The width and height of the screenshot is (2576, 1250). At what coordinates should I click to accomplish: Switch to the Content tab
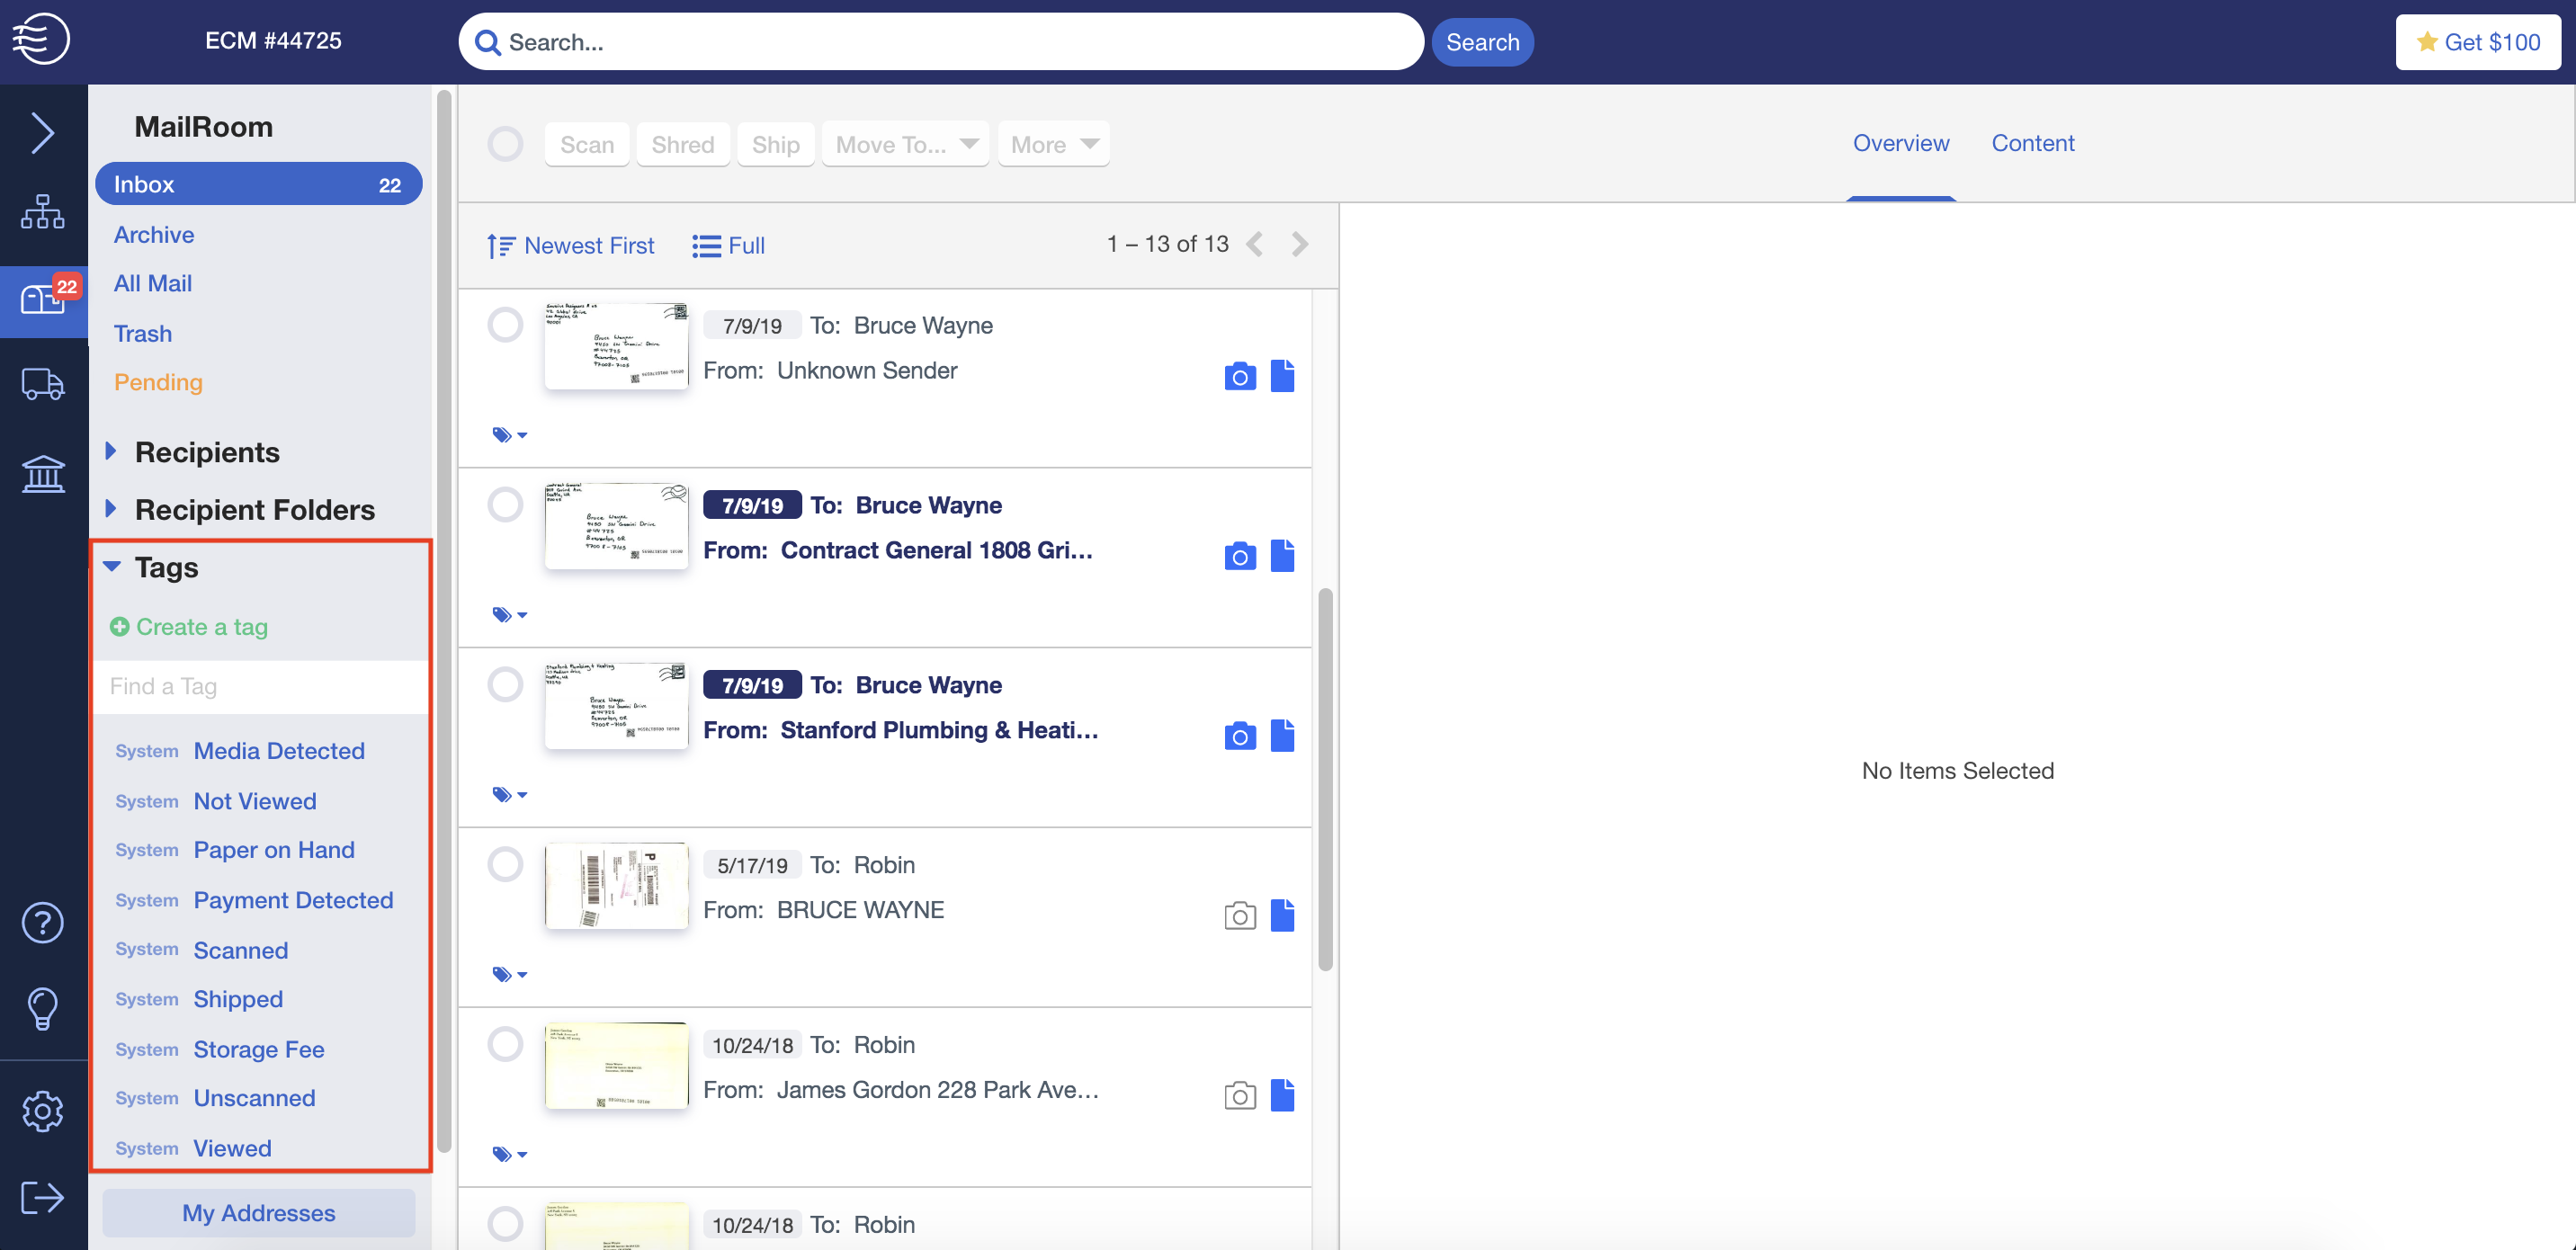(2033, 143)
